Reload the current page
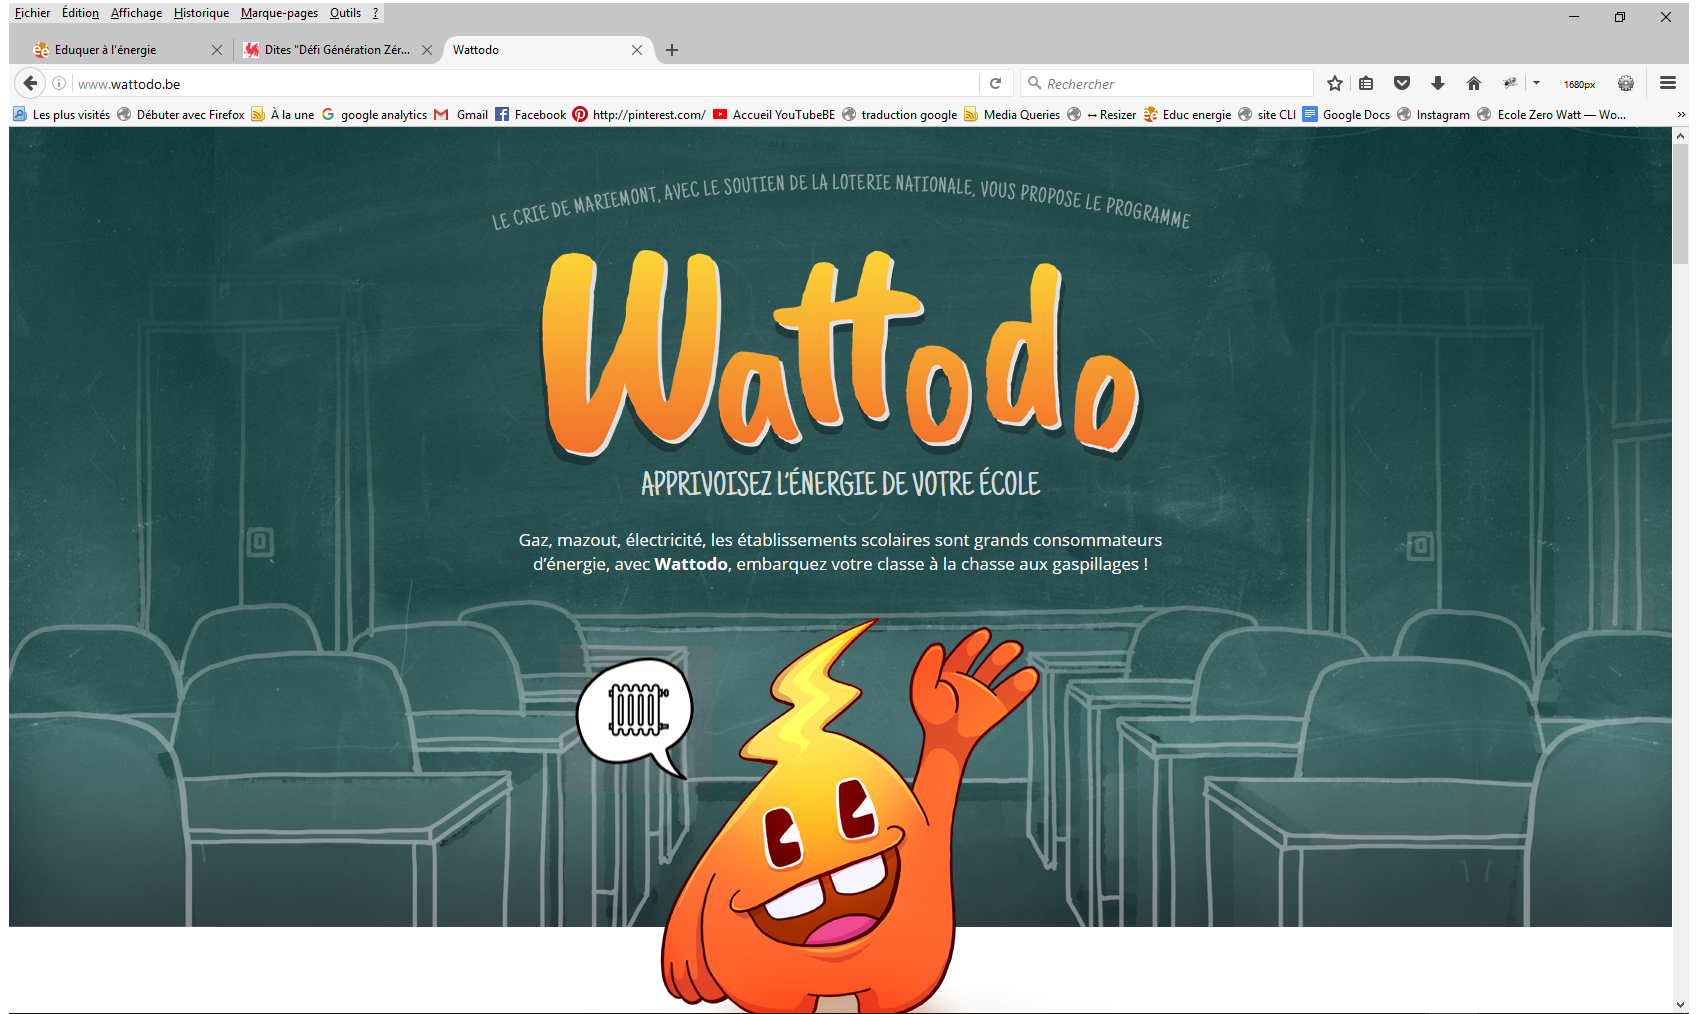1698x1014 pixels. 995,84
